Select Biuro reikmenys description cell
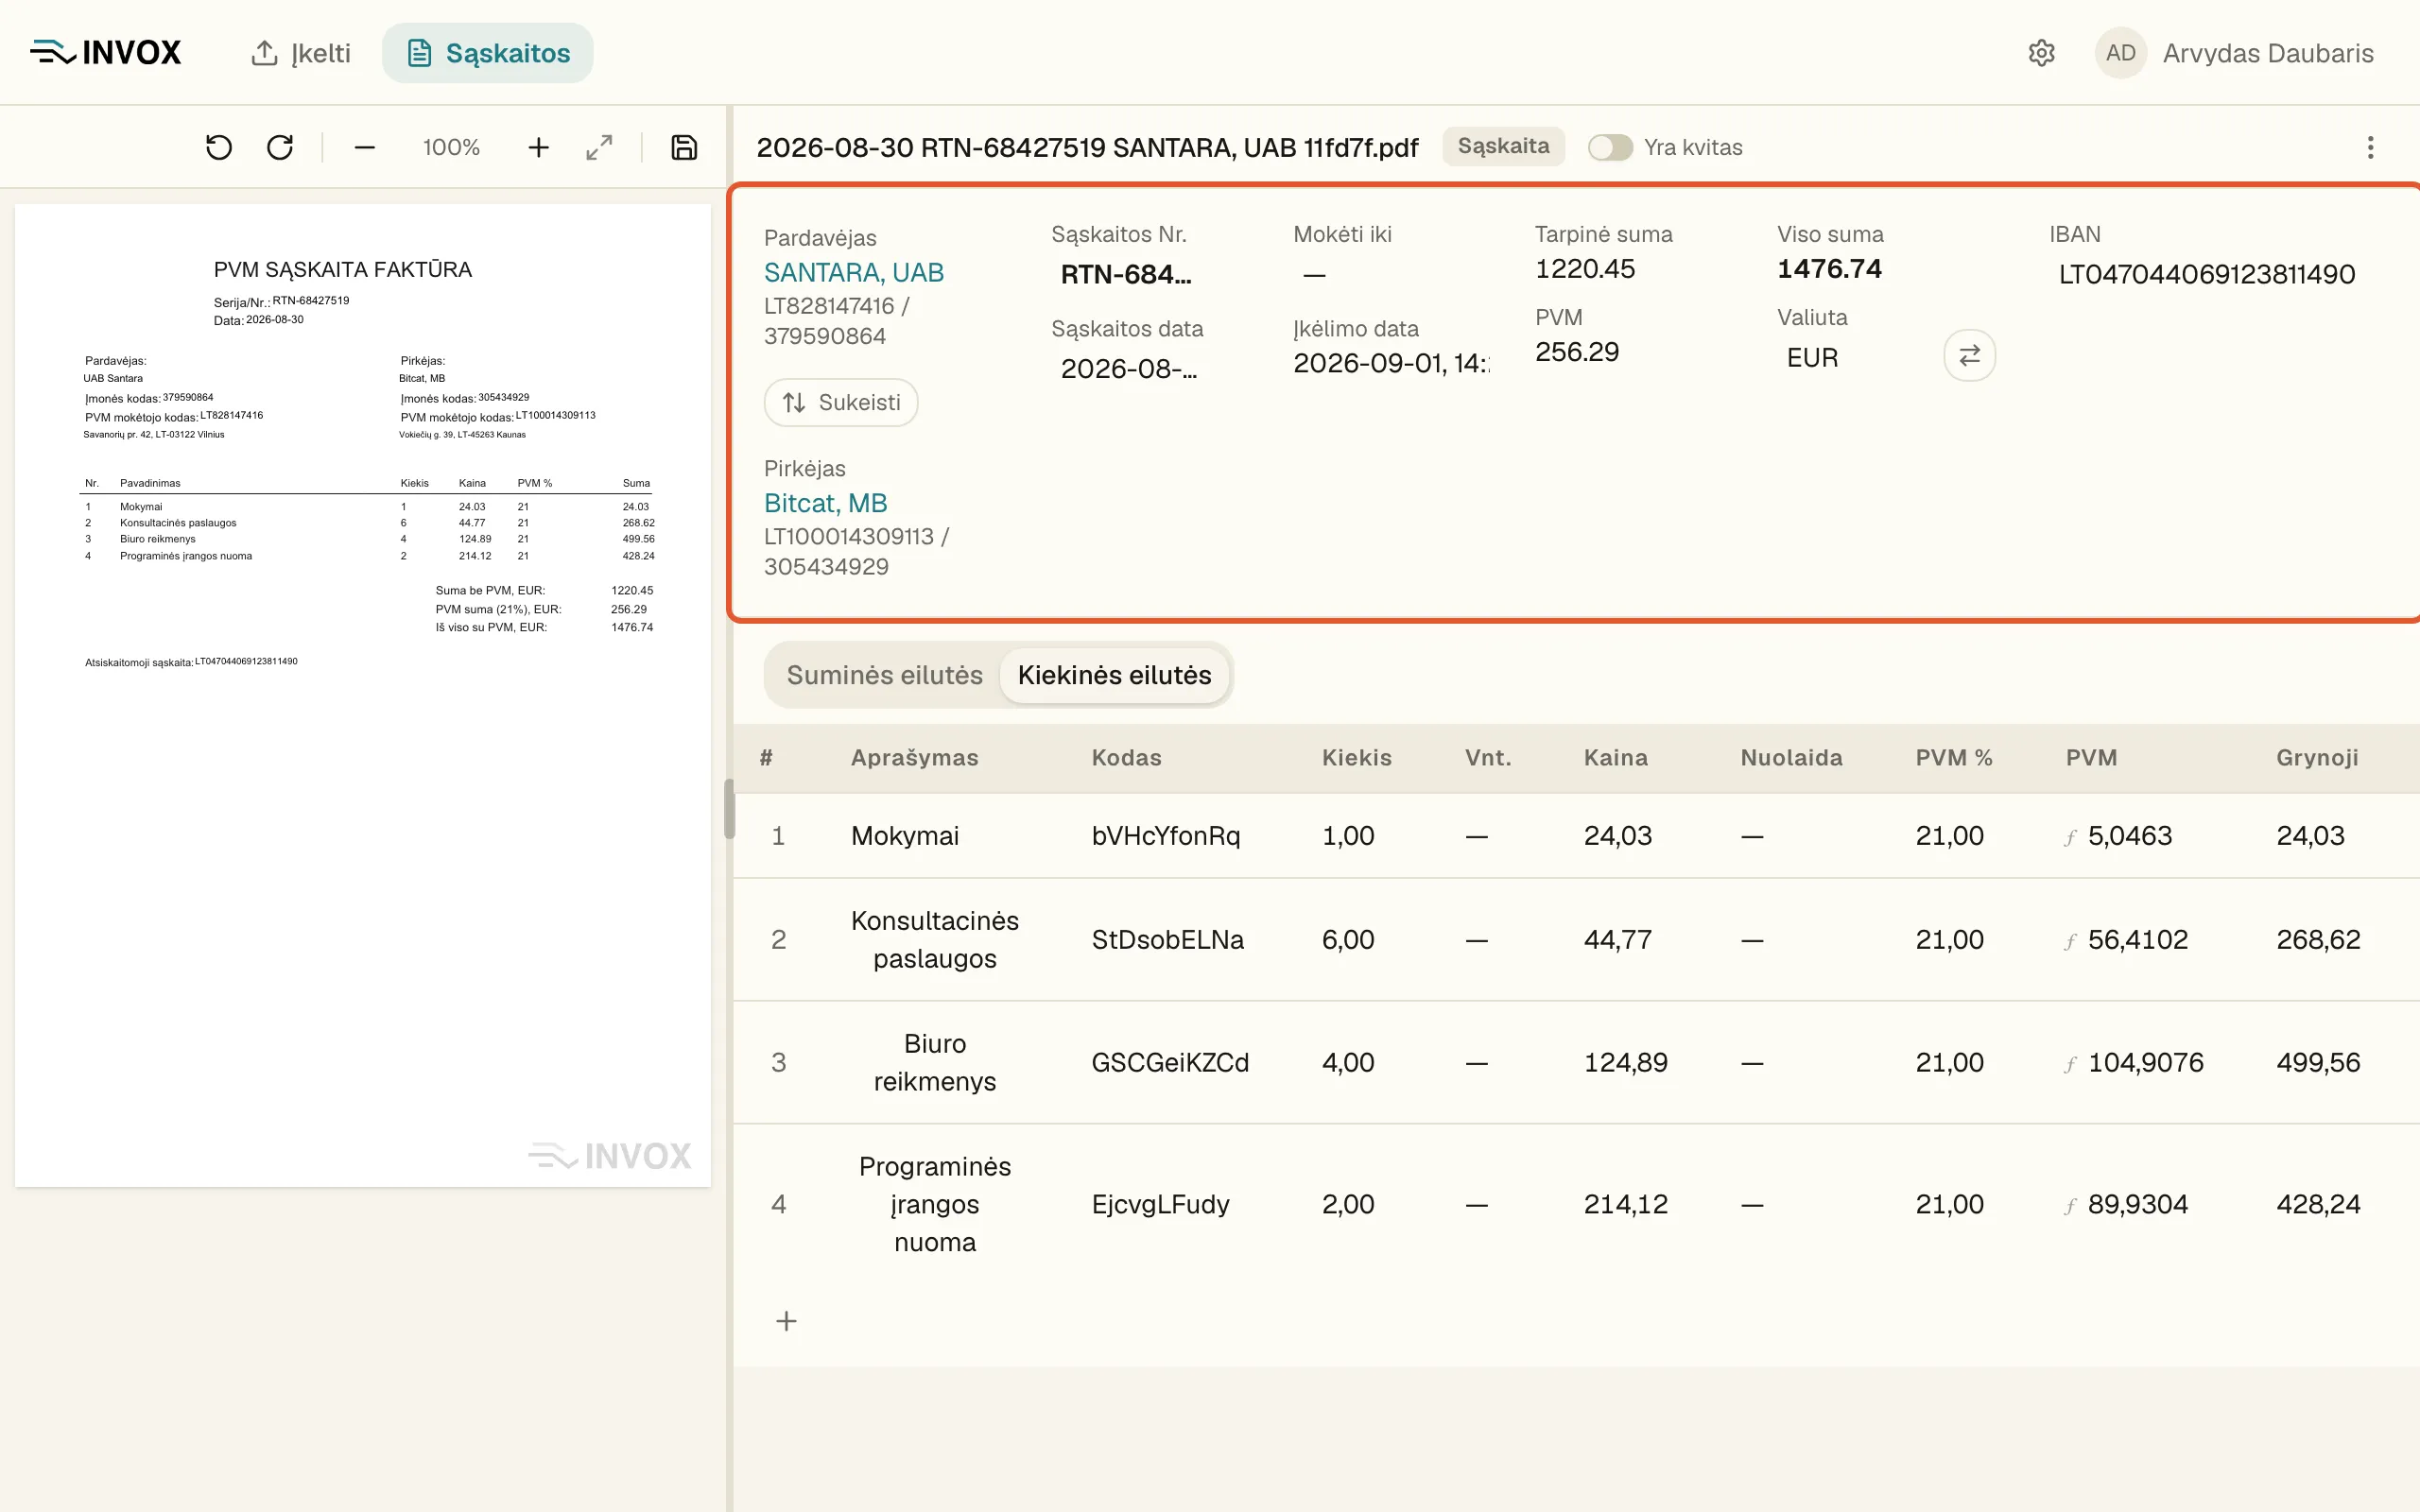 935,1063
